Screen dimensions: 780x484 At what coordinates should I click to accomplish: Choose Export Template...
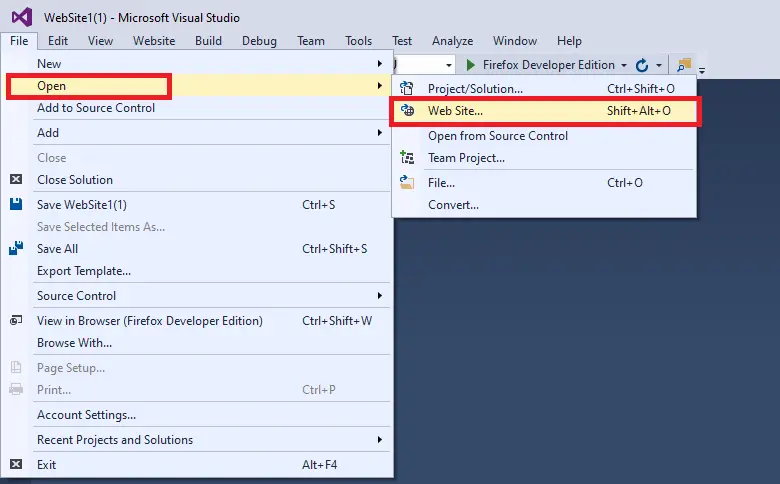click(x=197, y=271)
